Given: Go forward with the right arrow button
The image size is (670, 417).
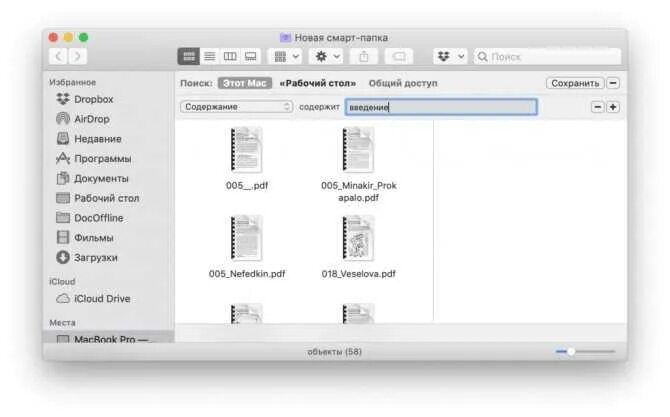Looking at the screenshot, I should click(x=77, y=56).
